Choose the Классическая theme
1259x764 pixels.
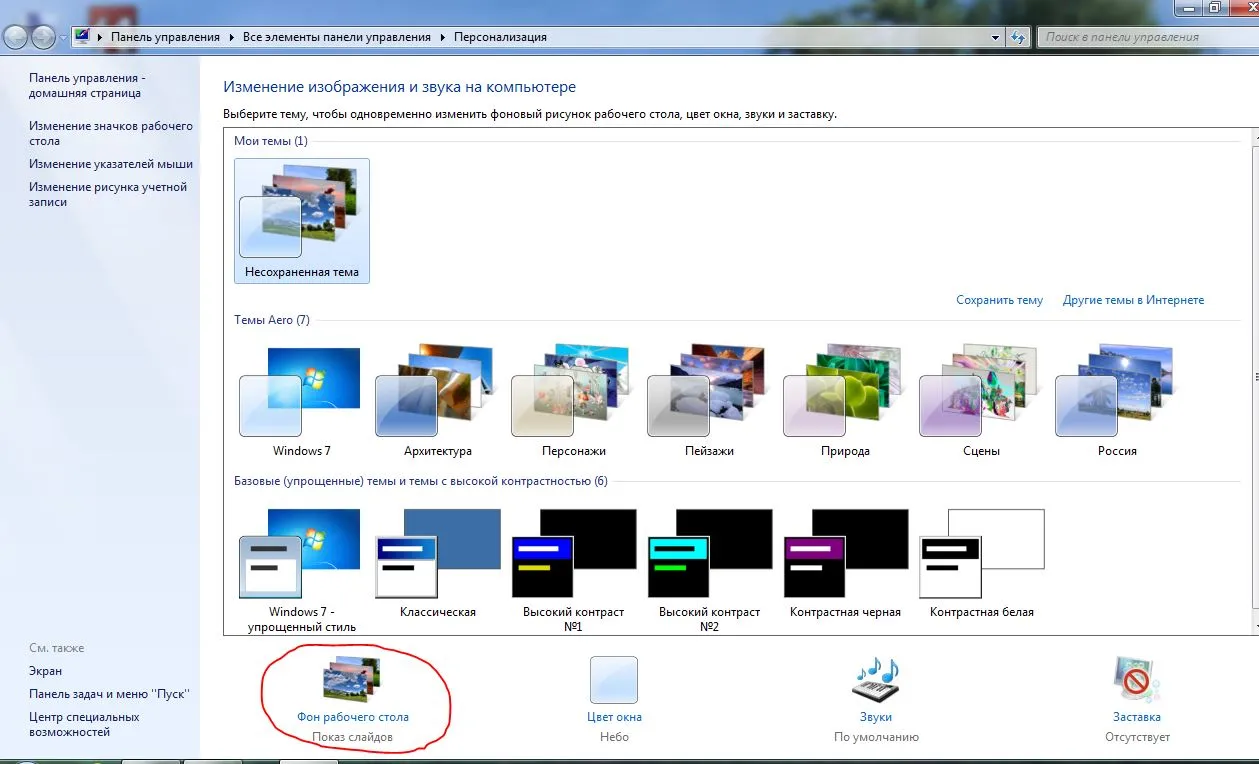[x=437, y=563]
